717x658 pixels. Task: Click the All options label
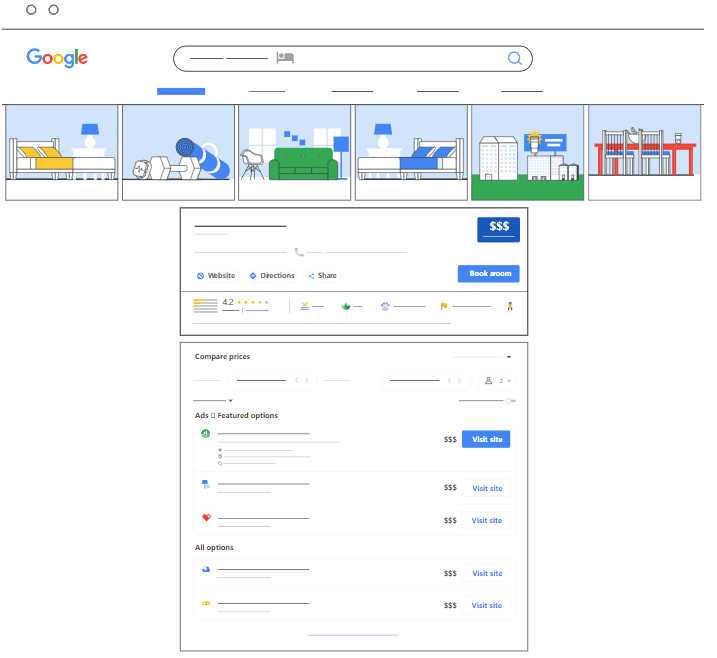(x=214, y=548)
